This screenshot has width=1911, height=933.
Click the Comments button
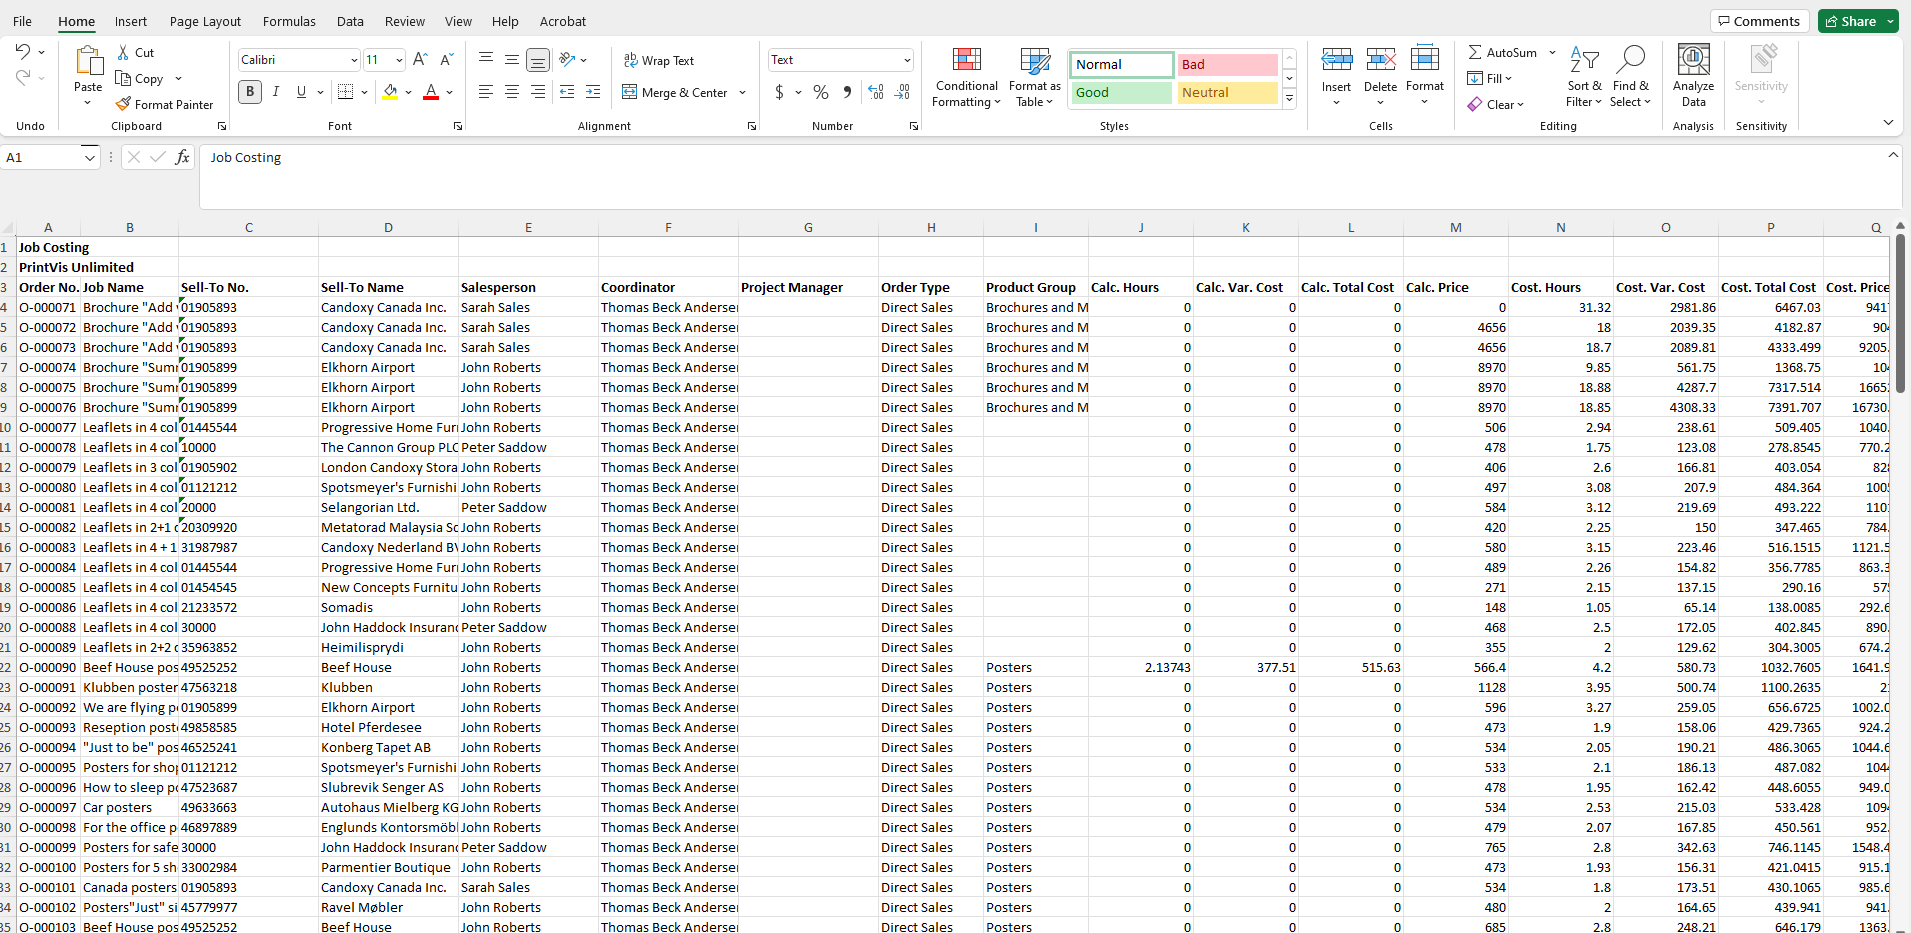1759,21
